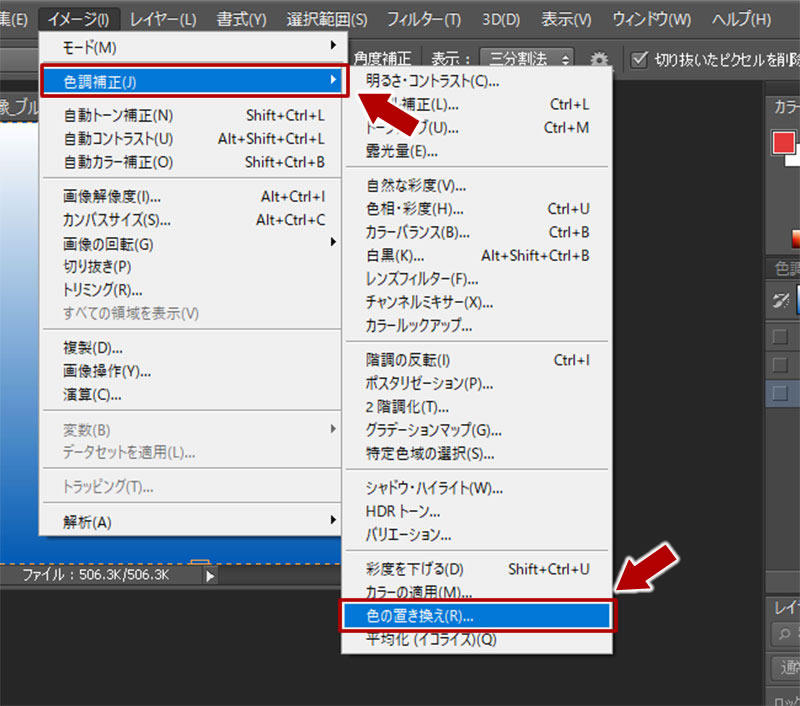This screenshot has height=706, width=800.
Task: Open カラーの適用(M)... dialog
Action: pos(477,592)
